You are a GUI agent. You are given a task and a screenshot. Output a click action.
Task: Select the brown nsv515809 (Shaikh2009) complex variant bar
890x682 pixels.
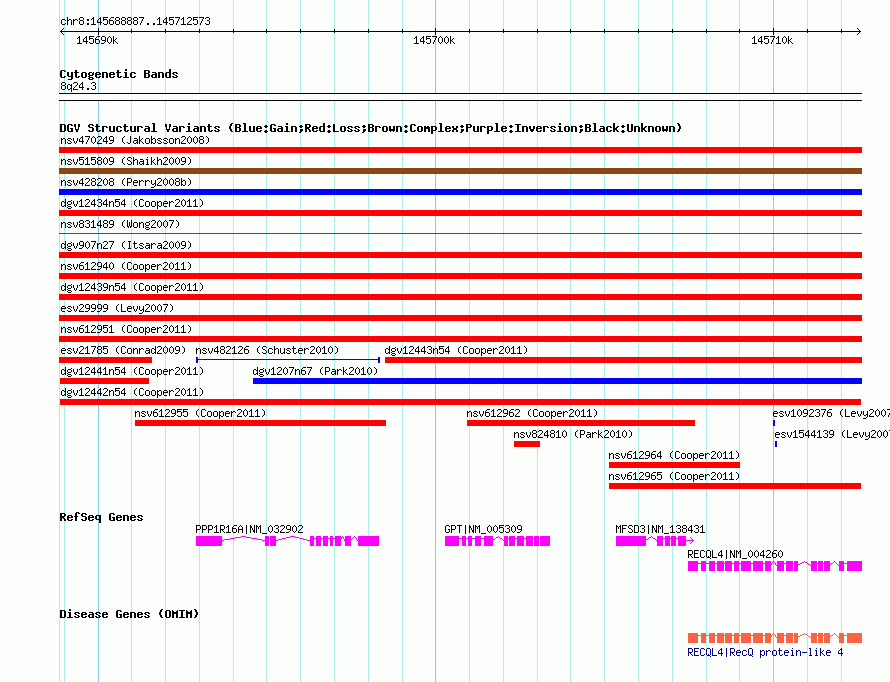(460, 171)
